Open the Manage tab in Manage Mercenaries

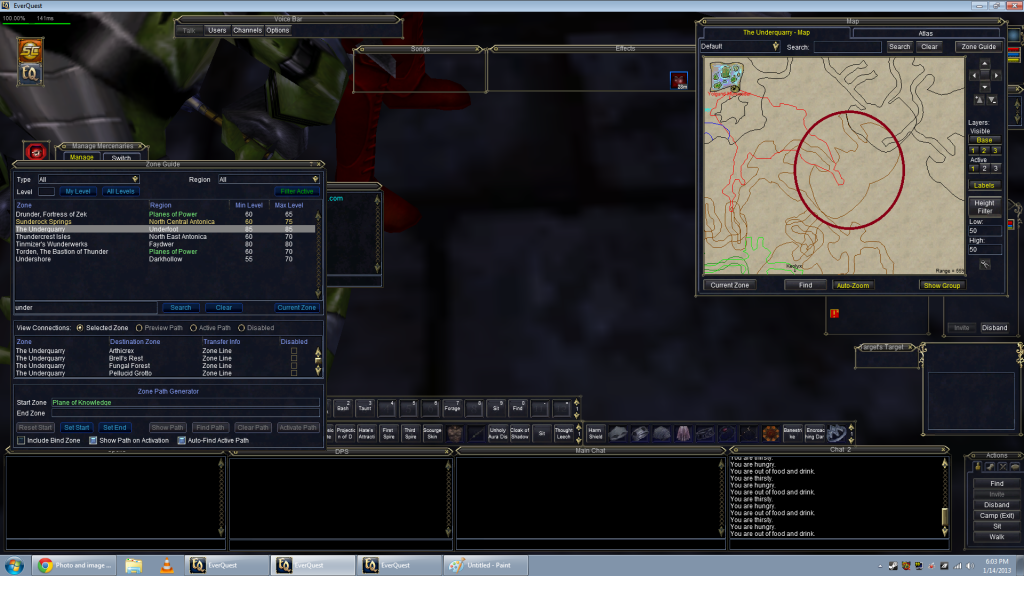pyautogui.click(x=82, y=157)
